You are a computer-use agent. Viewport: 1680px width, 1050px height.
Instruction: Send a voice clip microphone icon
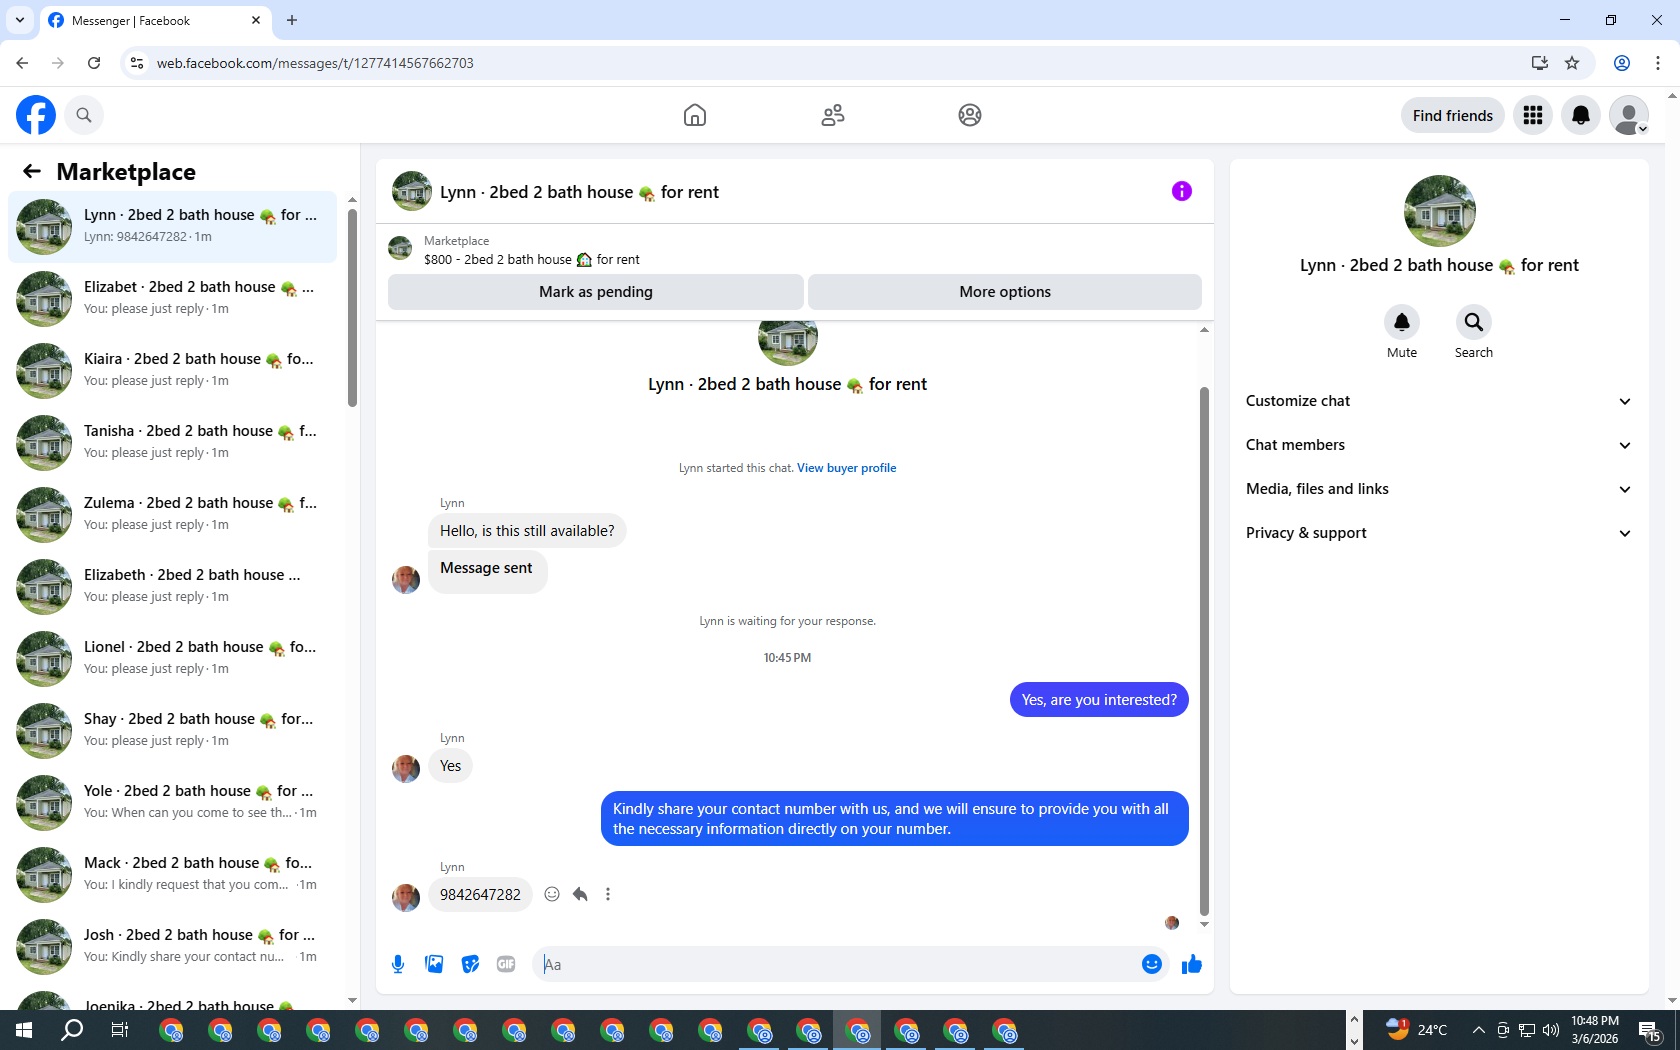pos(398,964)
